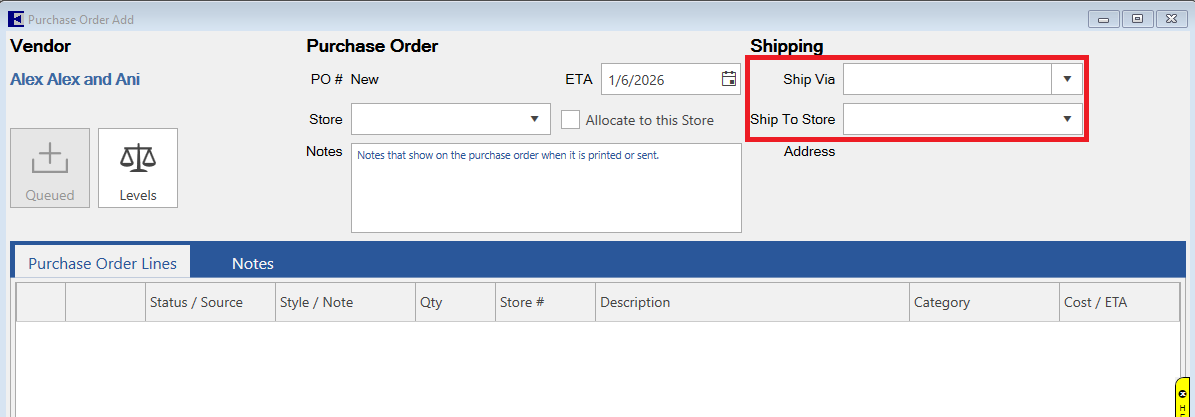Sort by the Status / Source column header

pos(196,302)
